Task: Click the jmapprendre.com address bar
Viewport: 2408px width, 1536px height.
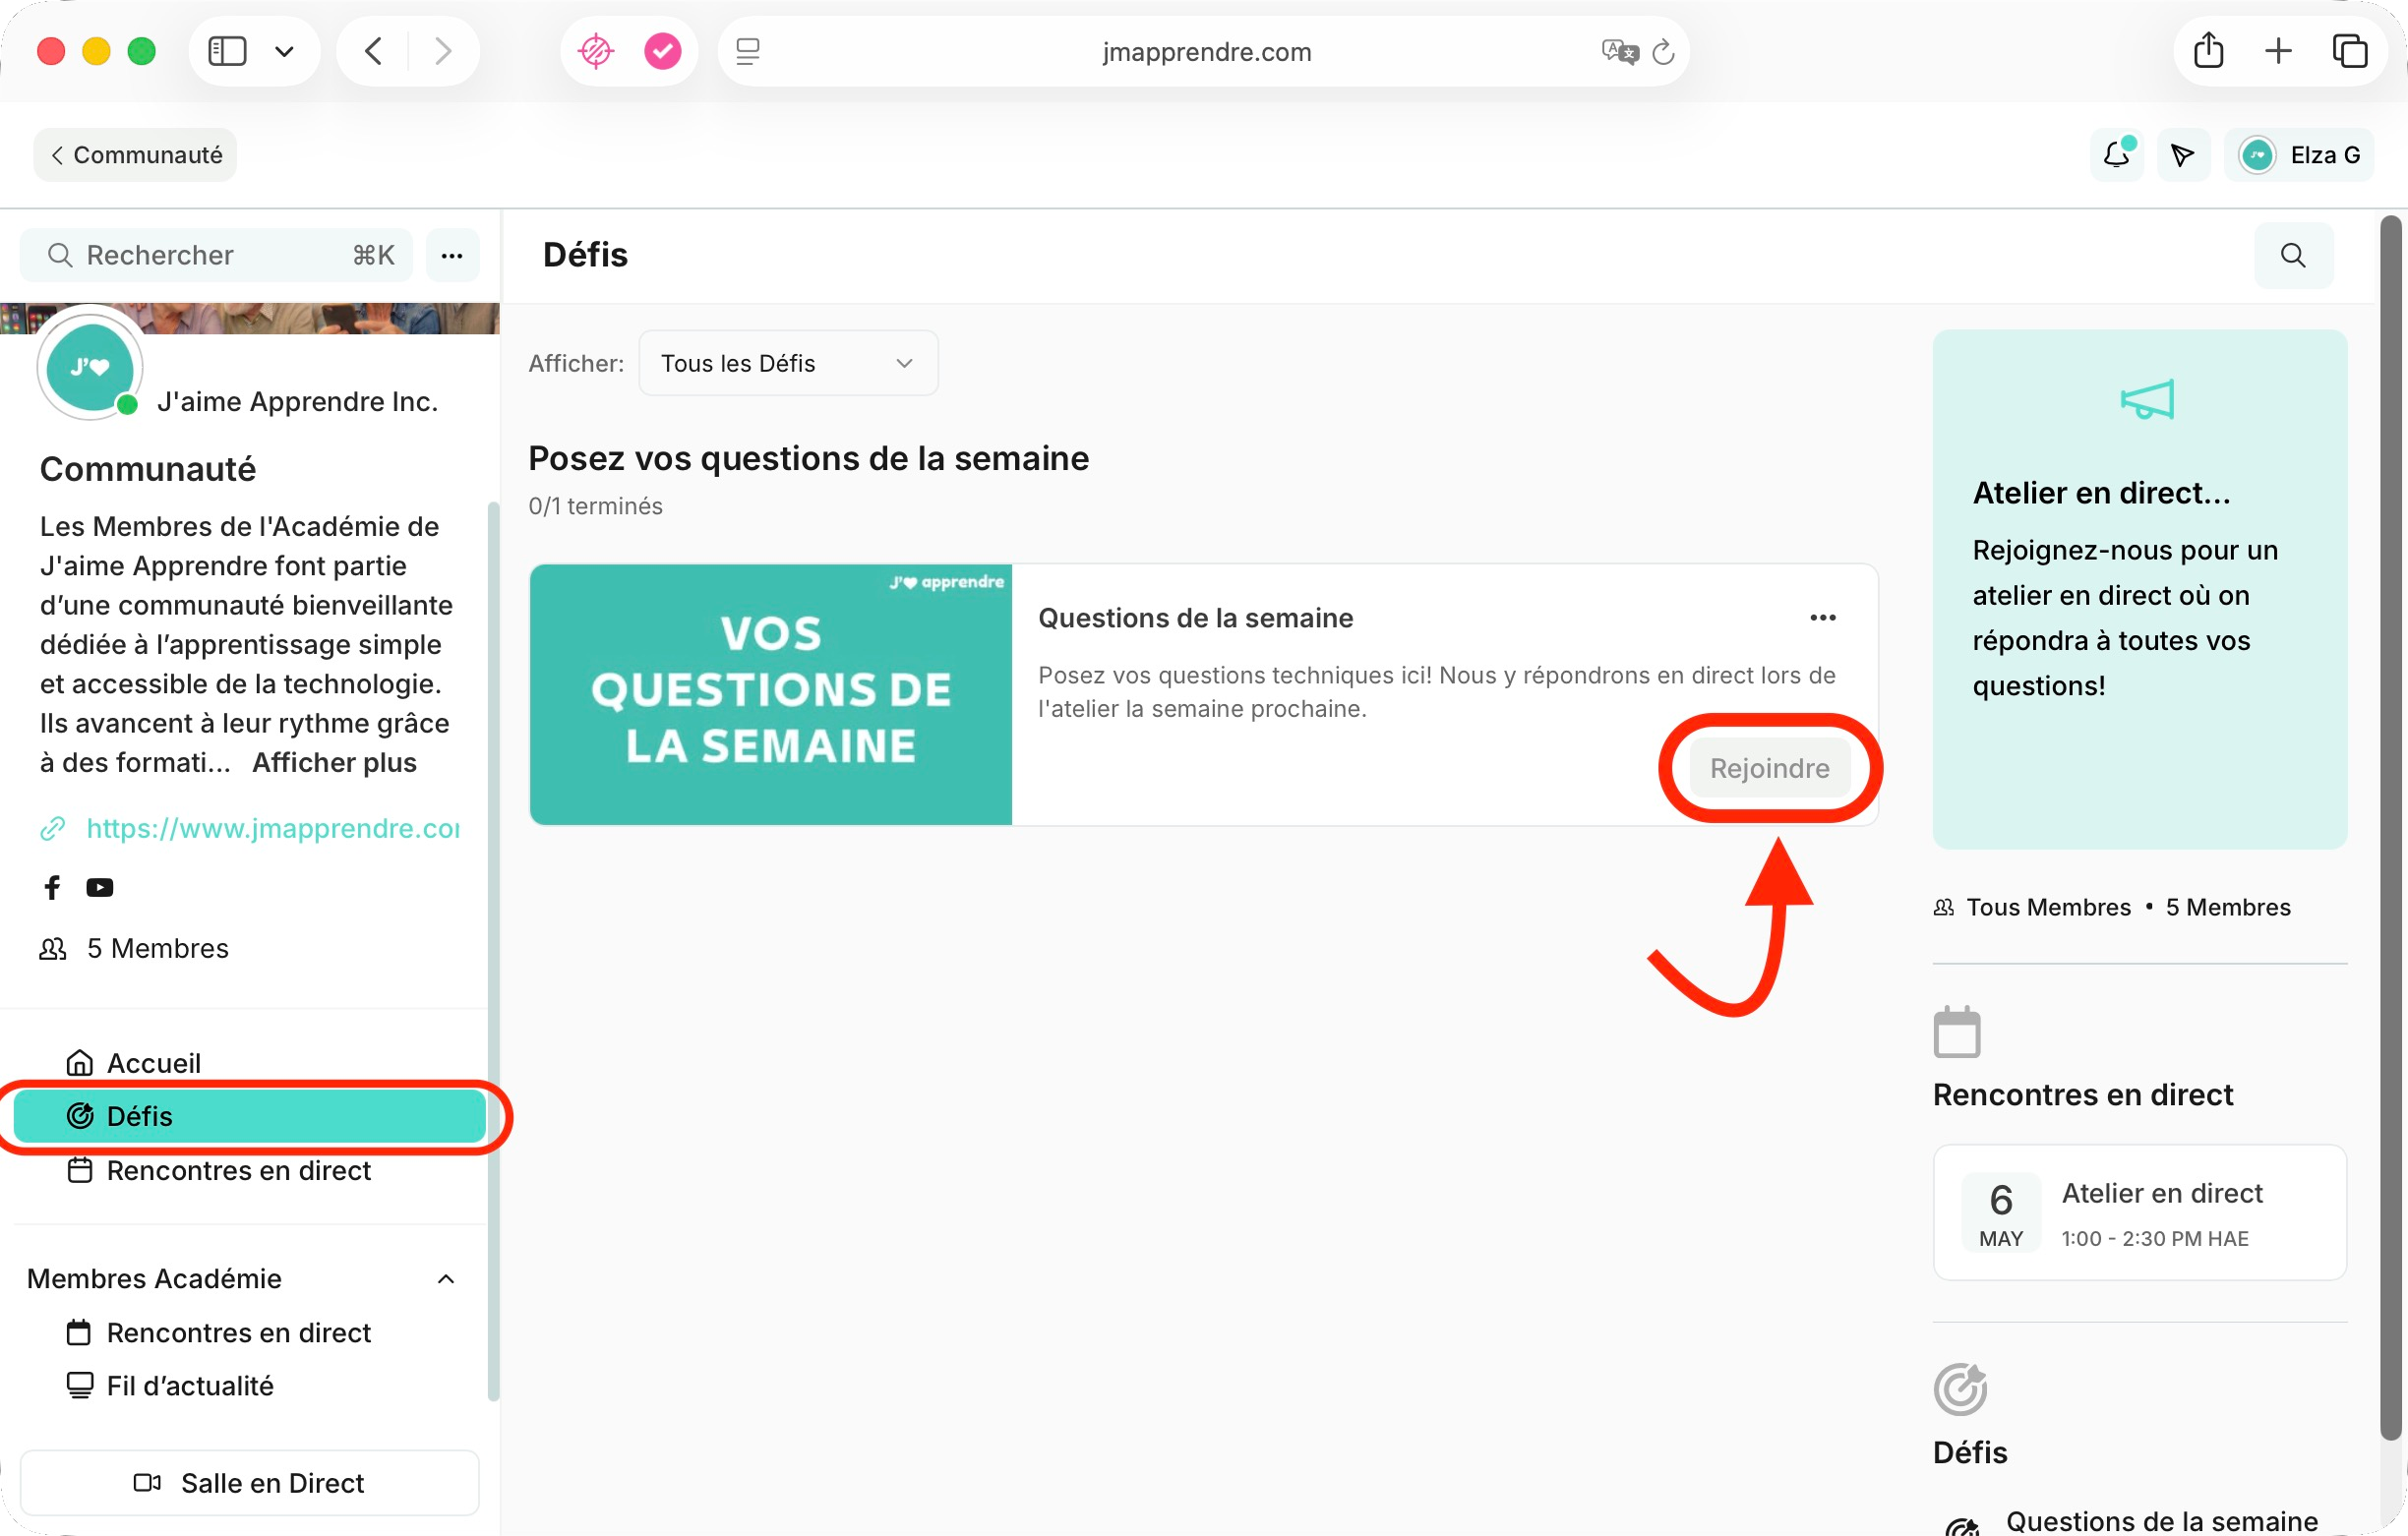Action: click(x=1205, y=51)
